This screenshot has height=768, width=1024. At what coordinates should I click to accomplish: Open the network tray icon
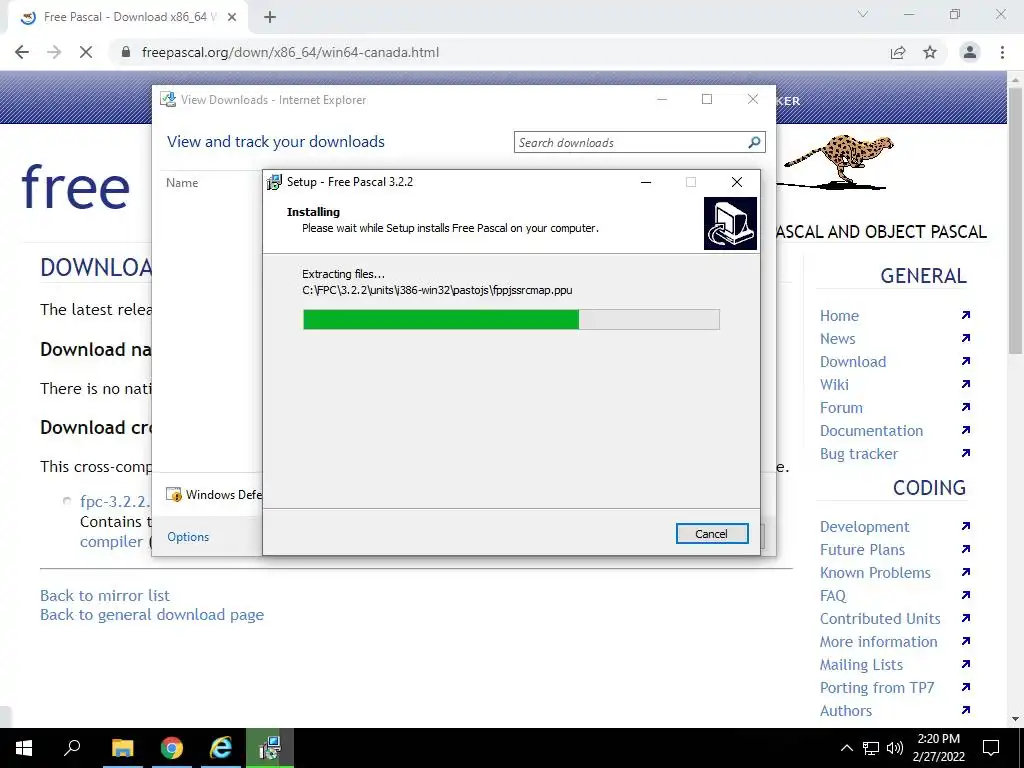click(x=871, y=748)
